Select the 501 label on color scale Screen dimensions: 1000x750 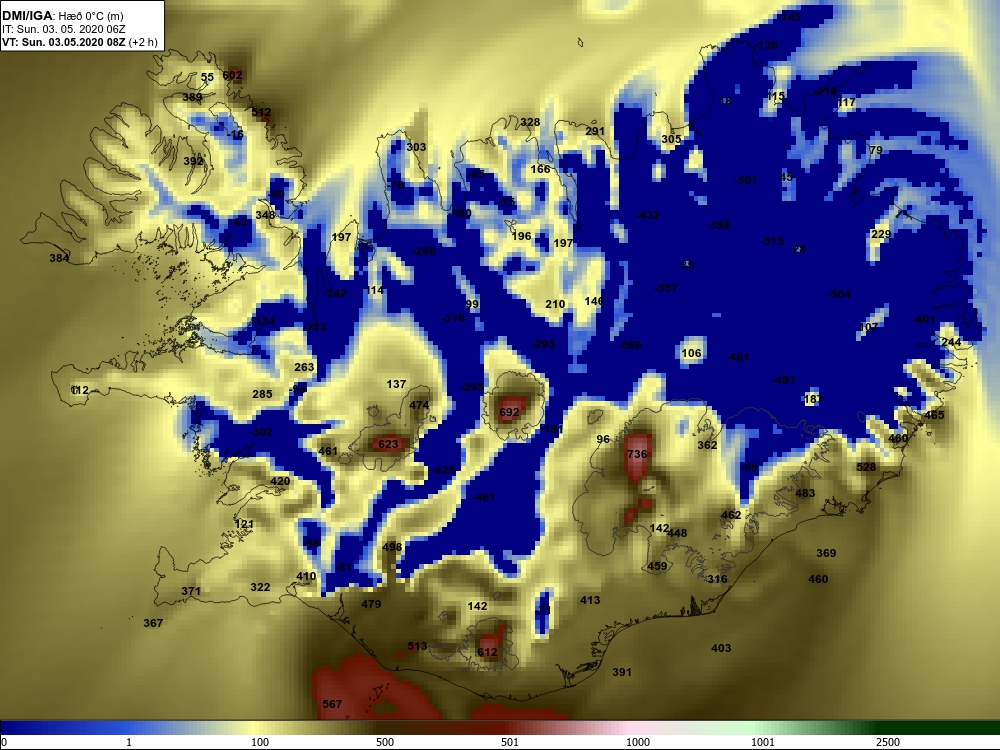pyautogui.click(x=510, y=742)
